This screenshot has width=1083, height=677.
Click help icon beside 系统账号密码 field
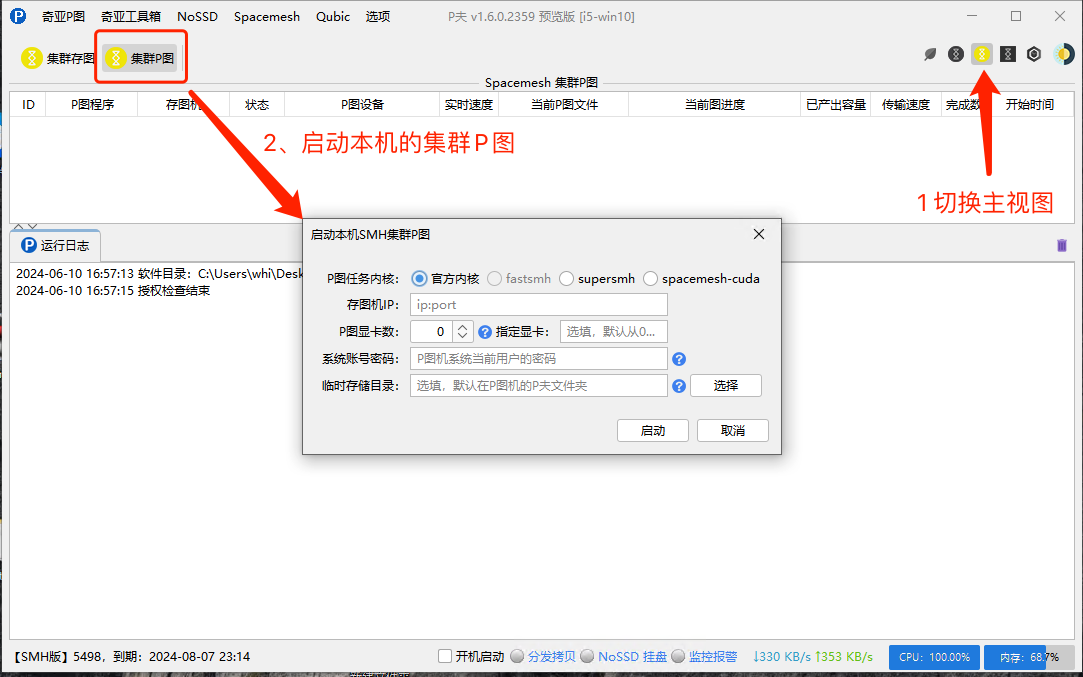[x=679, y=359]
